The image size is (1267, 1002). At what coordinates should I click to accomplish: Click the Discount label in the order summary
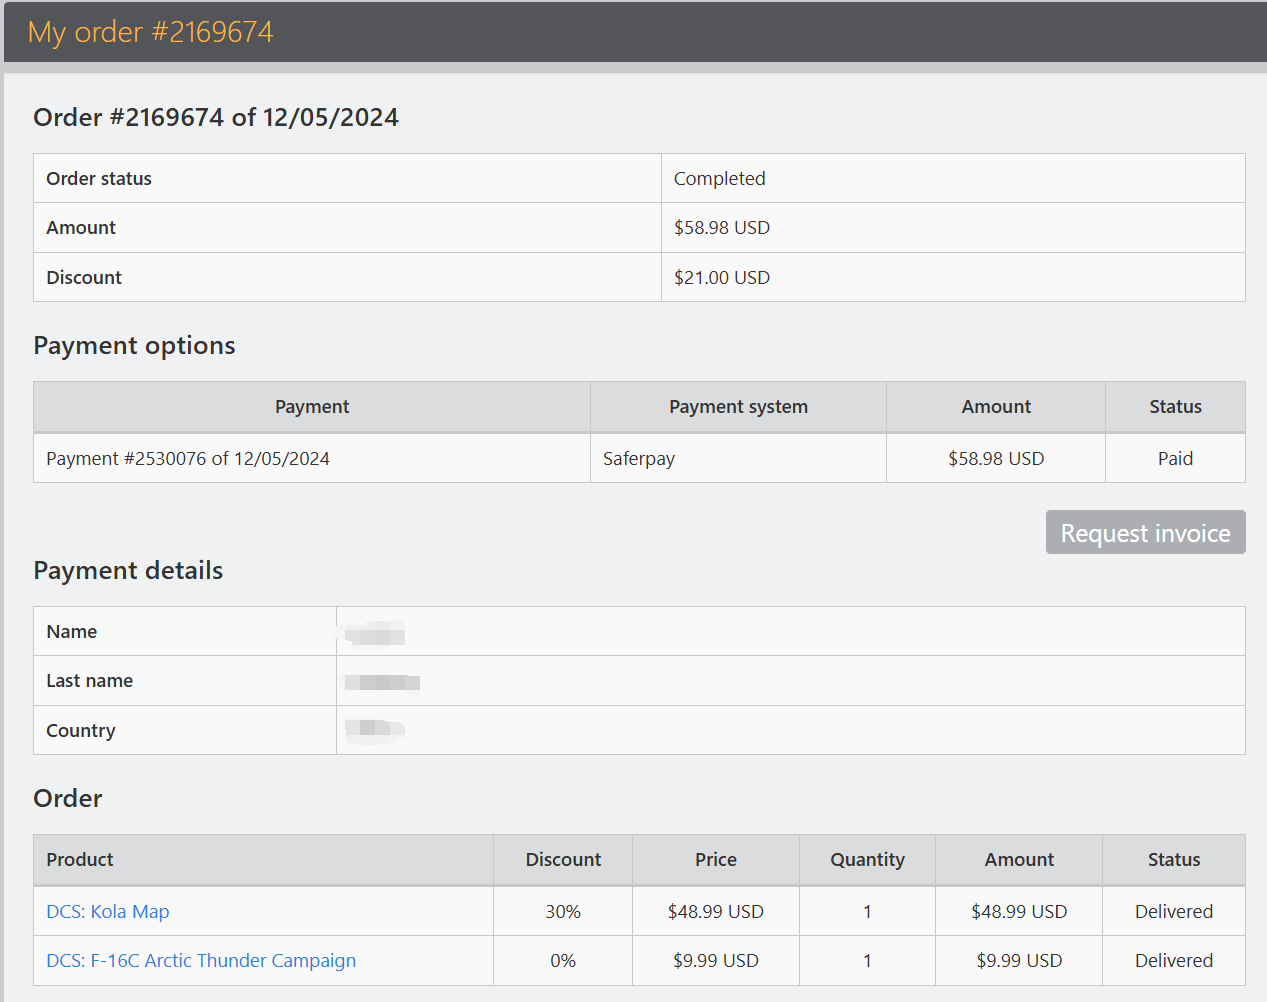click(x=84, y=277)
